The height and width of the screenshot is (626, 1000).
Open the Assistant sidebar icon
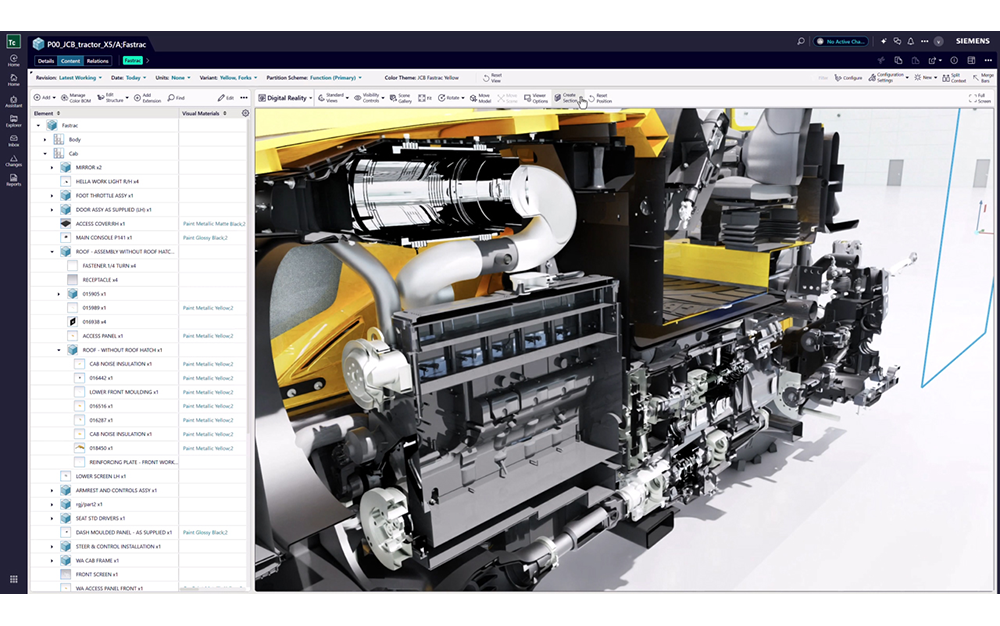(13, 101)
